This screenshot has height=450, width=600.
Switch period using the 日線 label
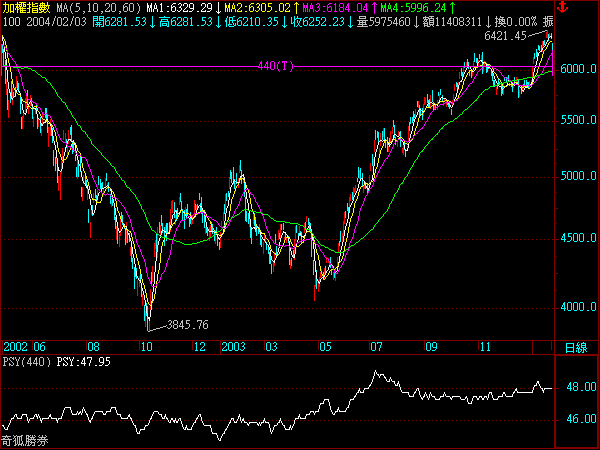pyautogui.click(x=576, y=348)
